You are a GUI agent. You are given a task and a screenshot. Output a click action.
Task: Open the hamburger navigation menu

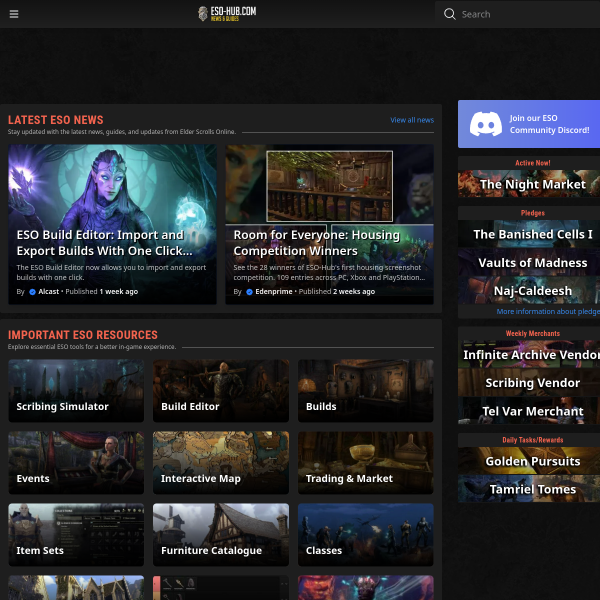pos(14,14)
